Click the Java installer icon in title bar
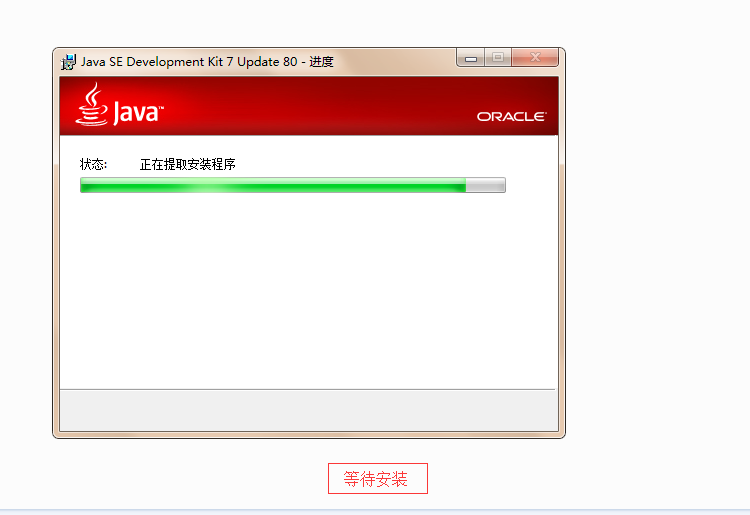 (68, 62)
